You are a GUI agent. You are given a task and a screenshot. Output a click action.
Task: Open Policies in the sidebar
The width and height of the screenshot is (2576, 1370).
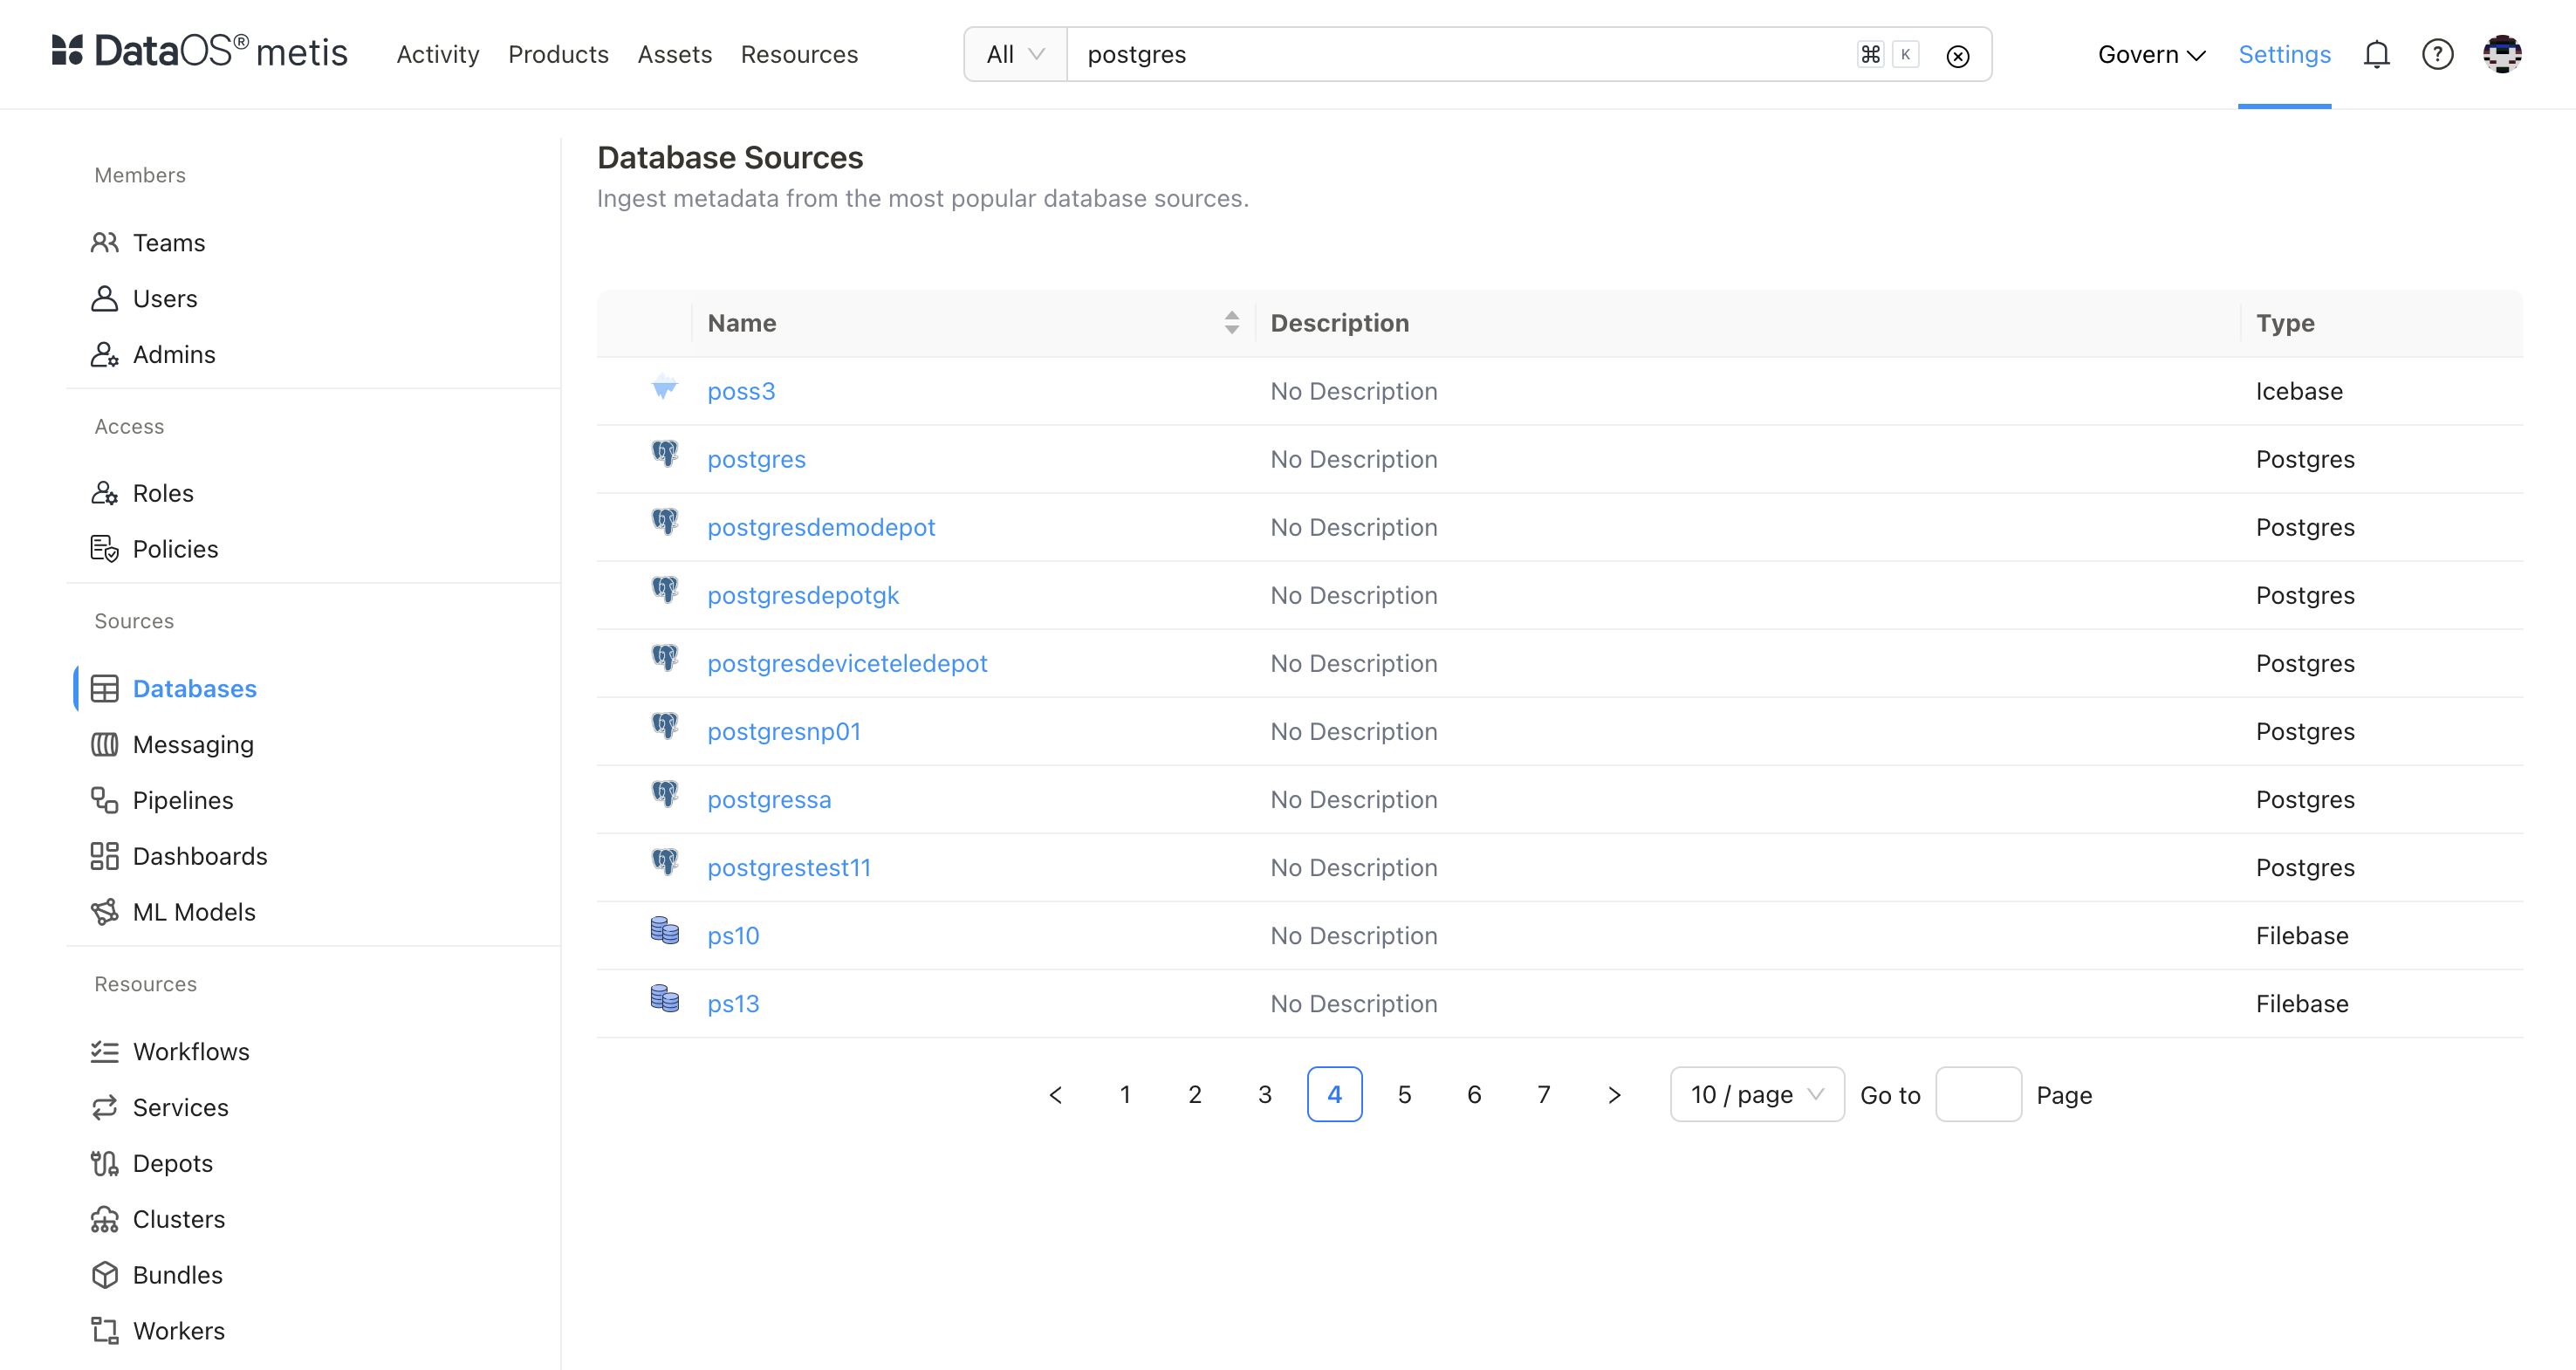(x=175, y=549)
